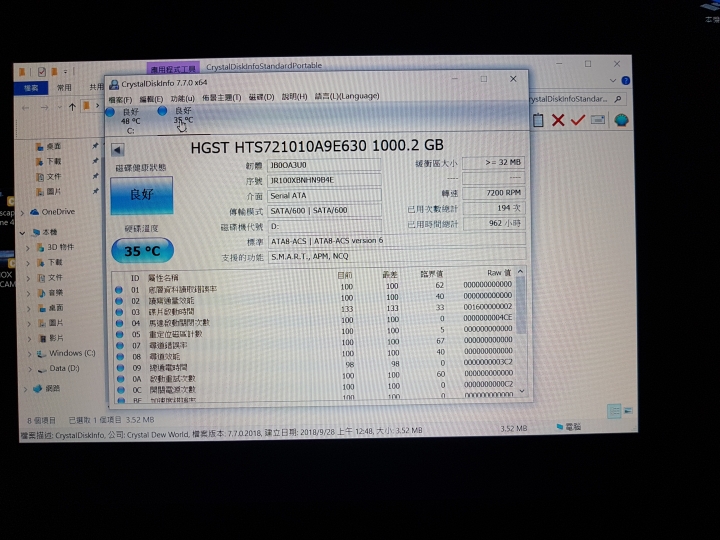The height and width of the screenshot is (540, 720).
Task: Click the SATA/600 transfer mode field
Action: tap(324, 211)
